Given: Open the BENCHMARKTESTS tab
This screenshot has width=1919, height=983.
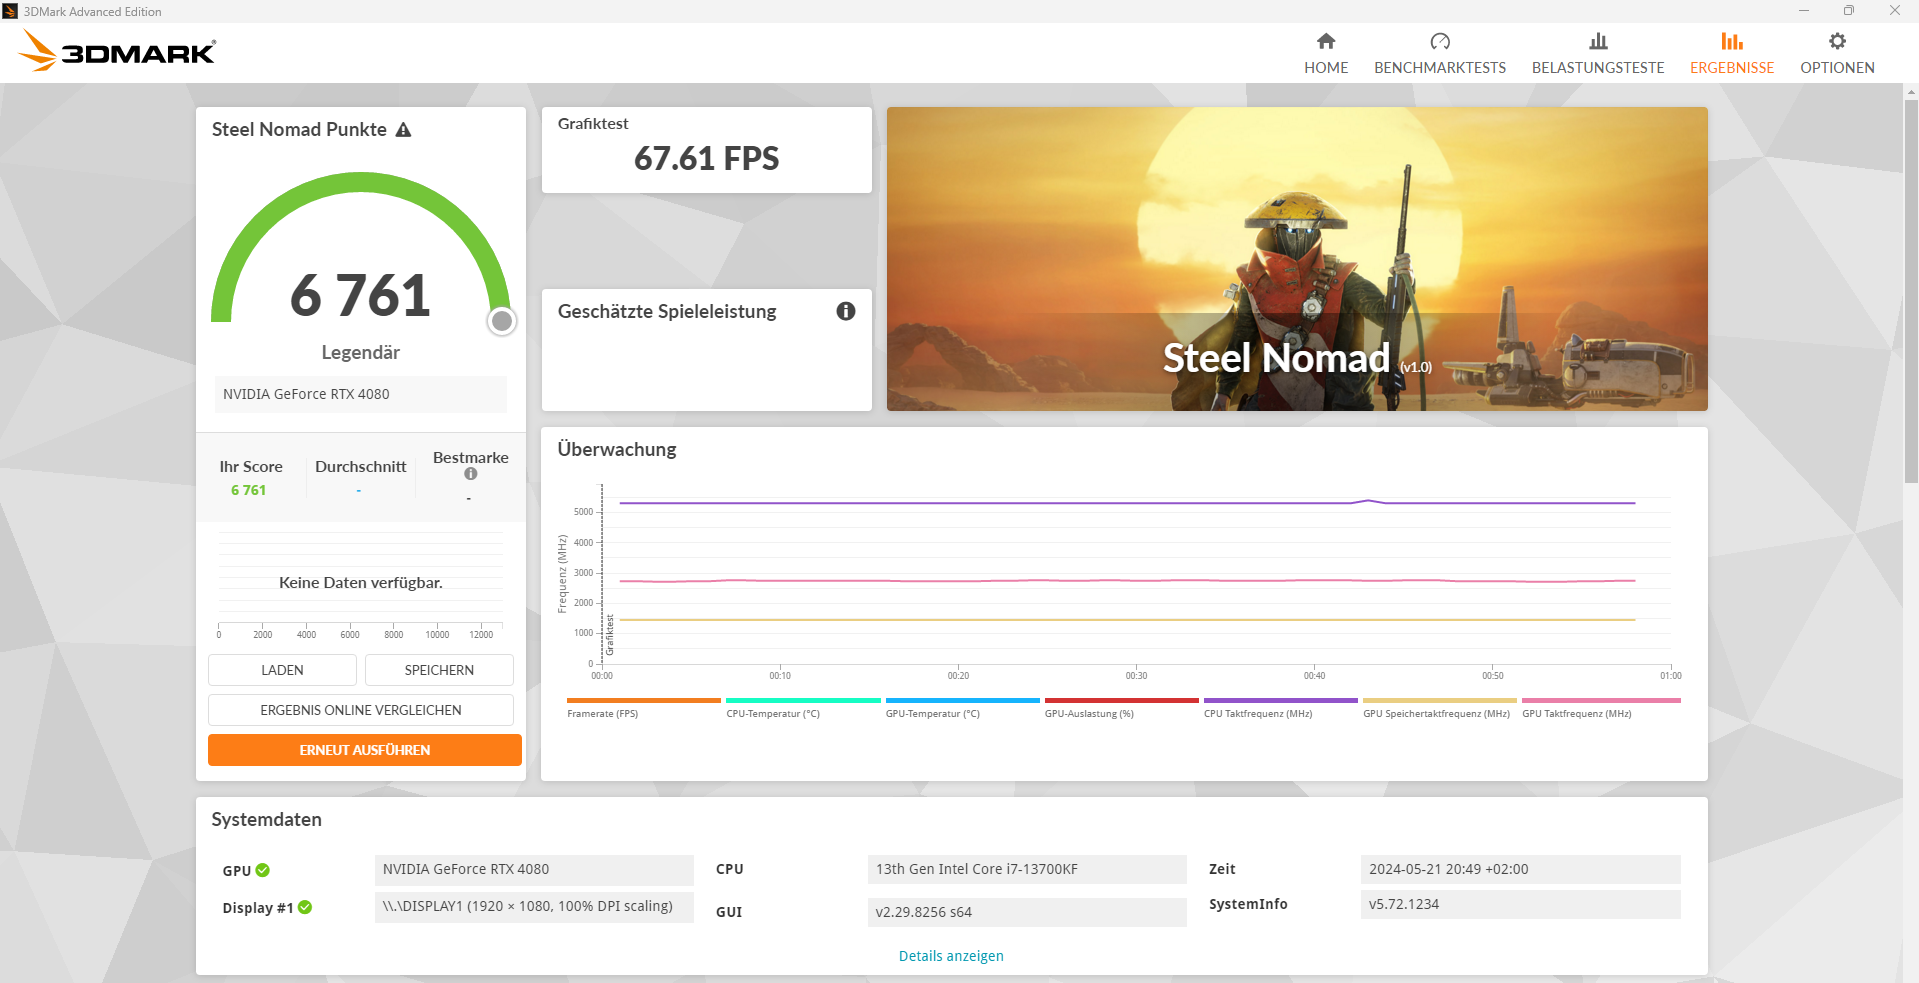Looking at the screenshot, I should pyautogui.click(x=1440, y=68).
